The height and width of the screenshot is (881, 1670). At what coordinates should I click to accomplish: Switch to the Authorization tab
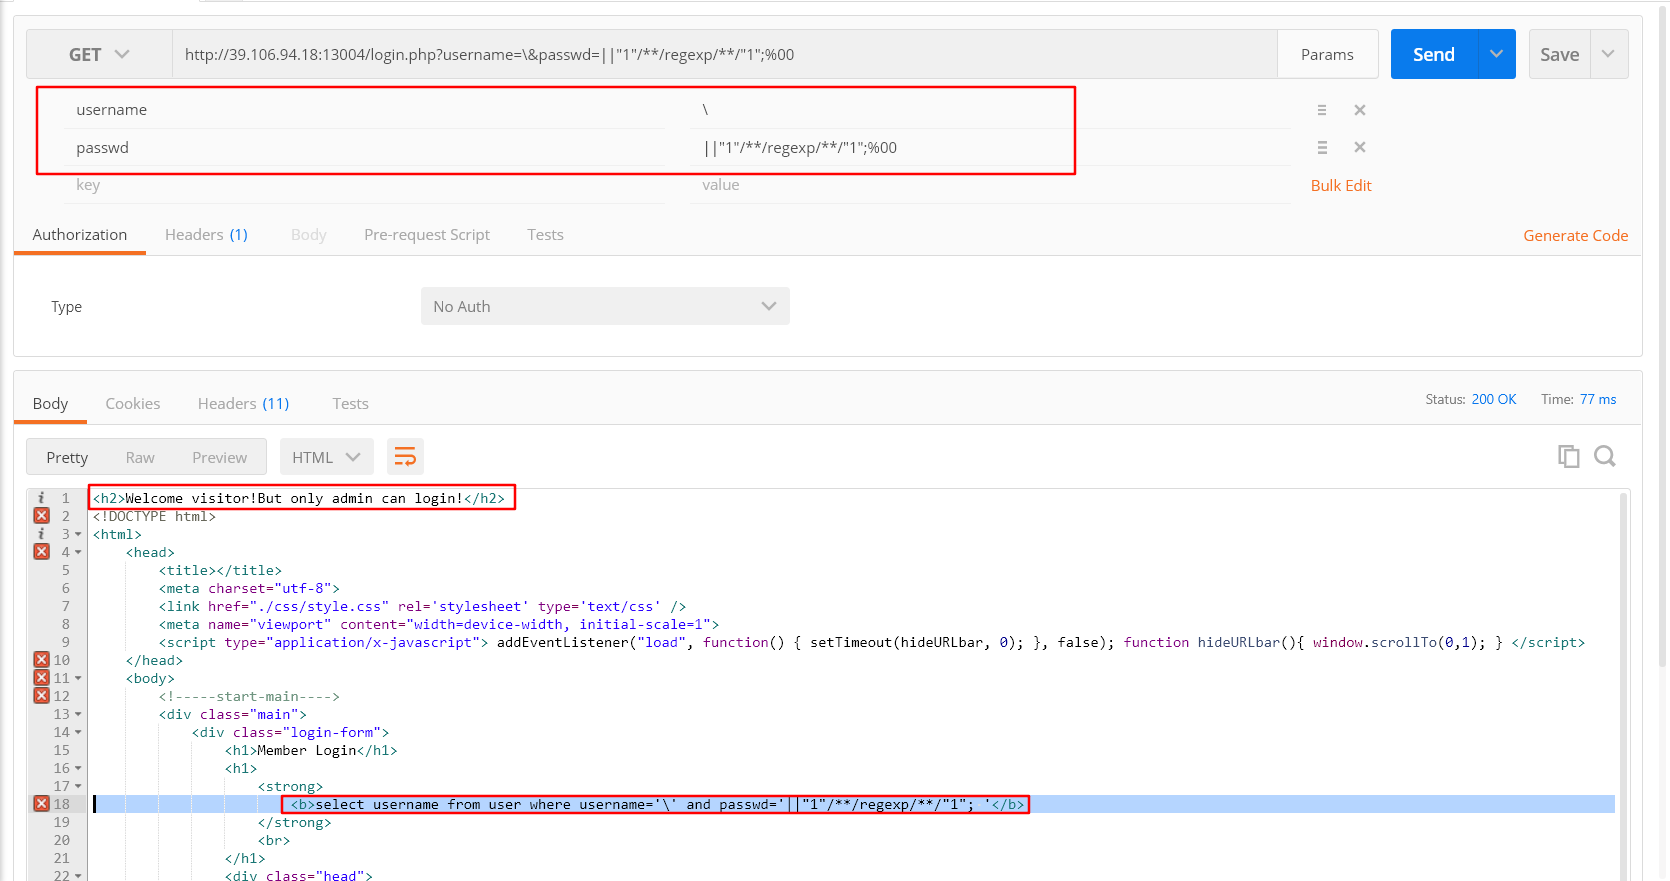[x=80, y=235]
